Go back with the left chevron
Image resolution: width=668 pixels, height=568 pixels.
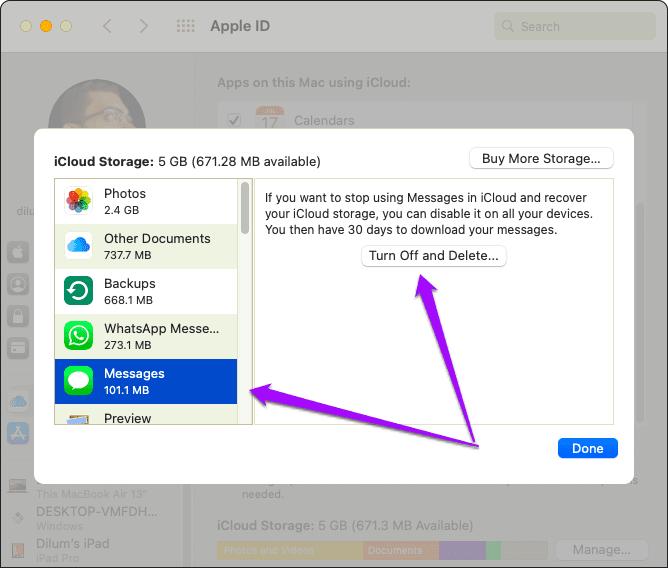pos(107,26)
